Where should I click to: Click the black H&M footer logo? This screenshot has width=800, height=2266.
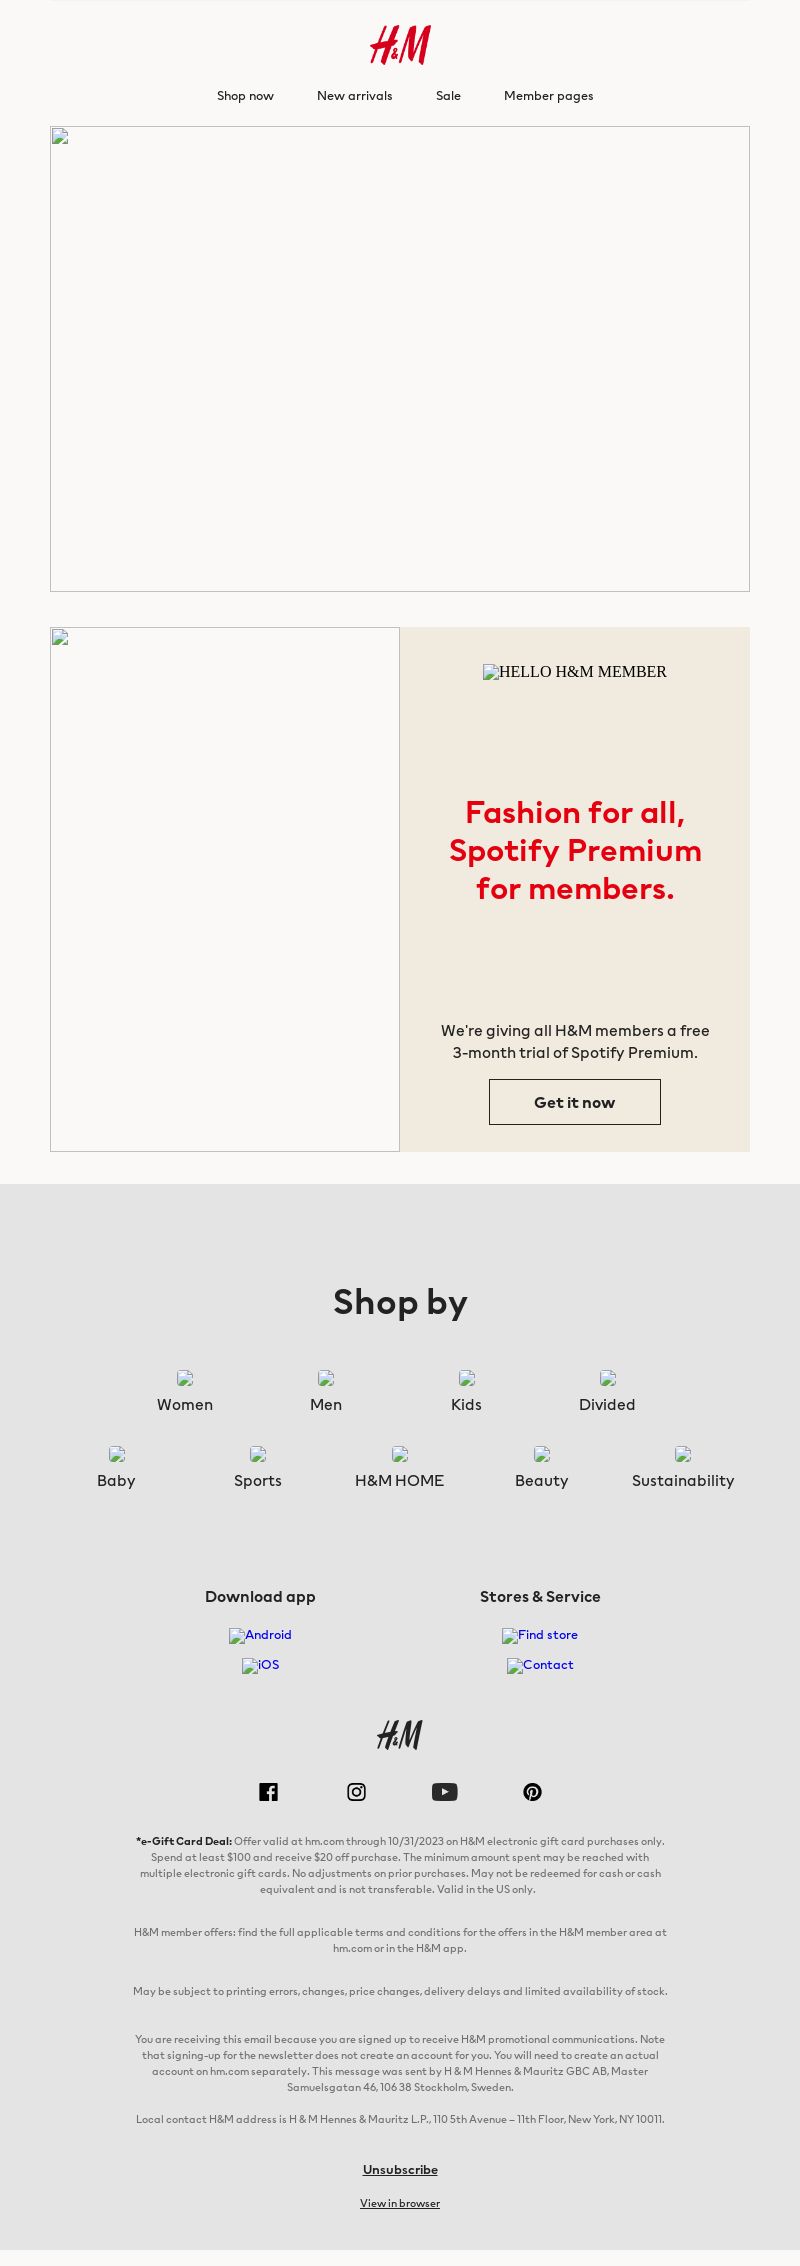[400, 1735]
